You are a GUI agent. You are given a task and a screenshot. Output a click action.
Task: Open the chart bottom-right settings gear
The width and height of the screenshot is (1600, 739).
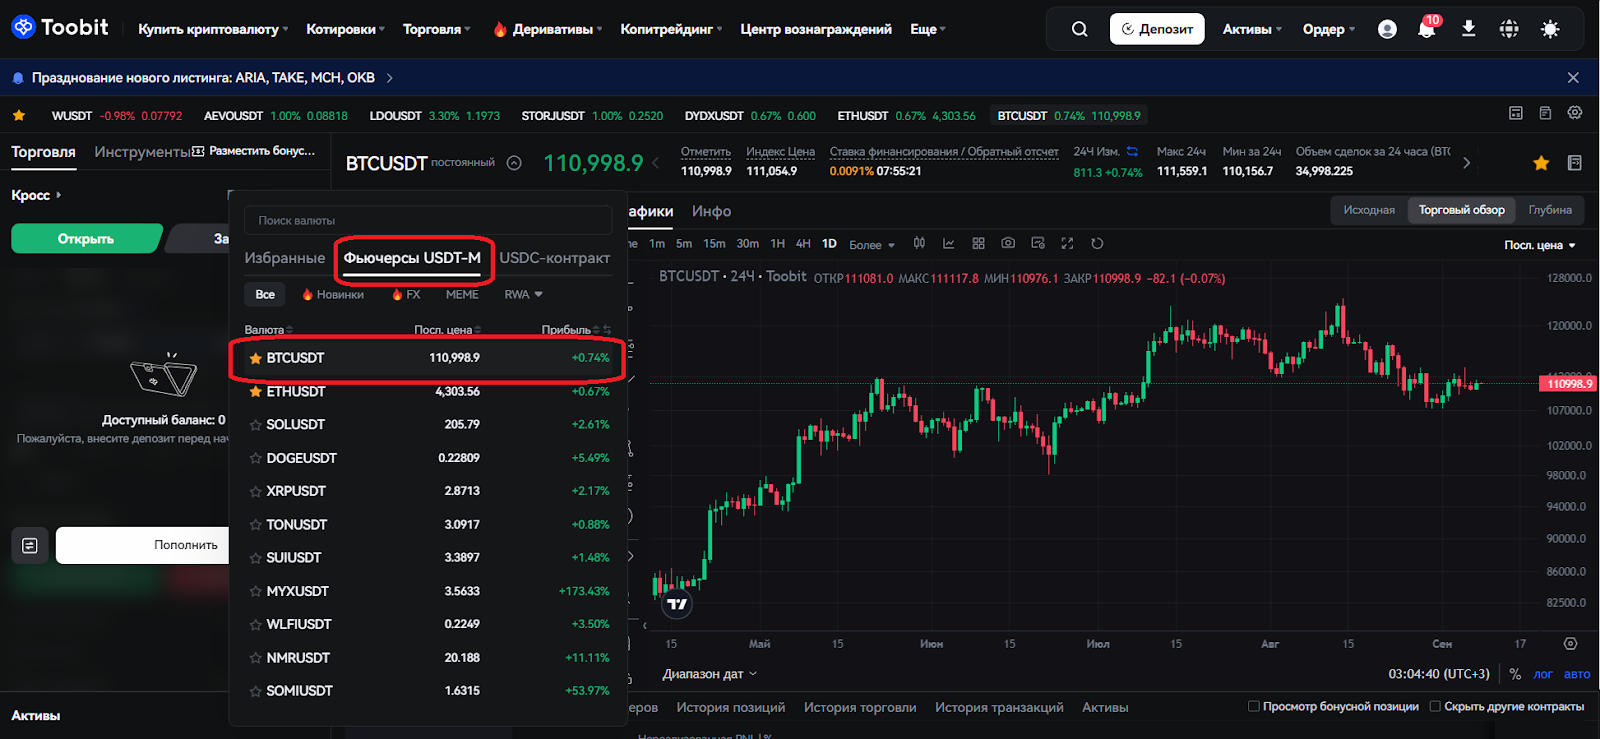1570,644
